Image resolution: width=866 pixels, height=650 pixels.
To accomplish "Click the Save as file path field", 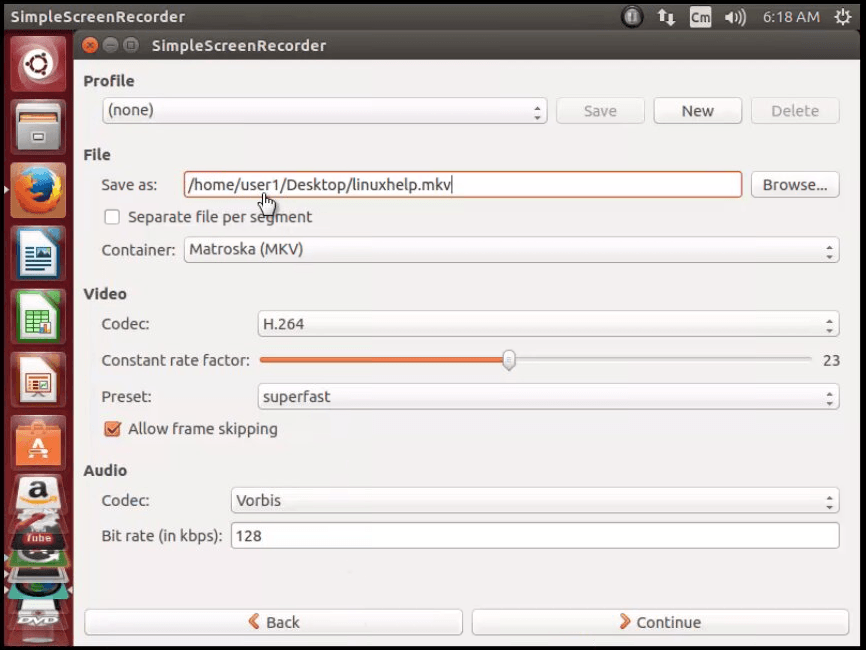I will click(x=463, y=184).
